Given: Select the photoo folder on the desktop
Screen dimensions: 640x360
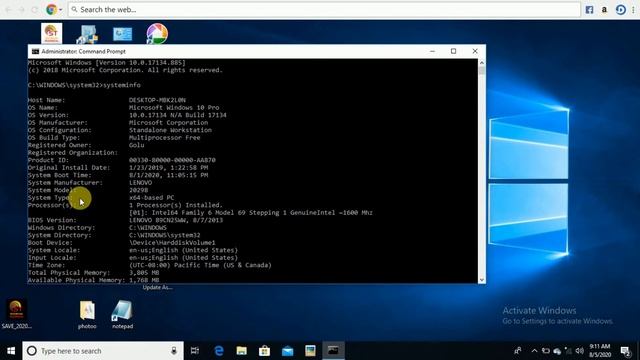Looking at the screenshot, I should (x=87, y=315).
